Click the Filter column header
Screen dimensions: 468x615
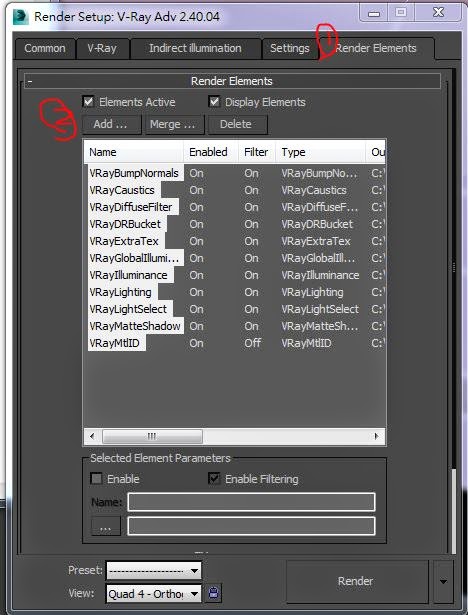click(257, 152)
